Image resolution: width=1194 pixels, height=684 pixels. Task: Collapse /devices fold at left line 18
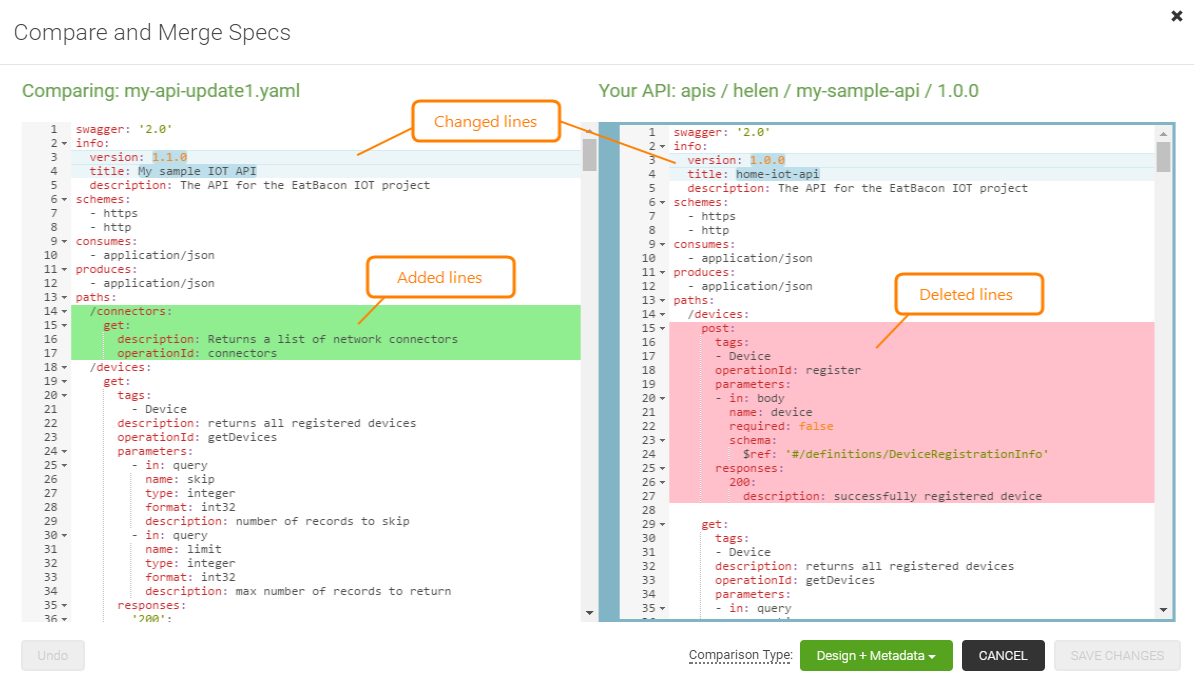(64, 368)
